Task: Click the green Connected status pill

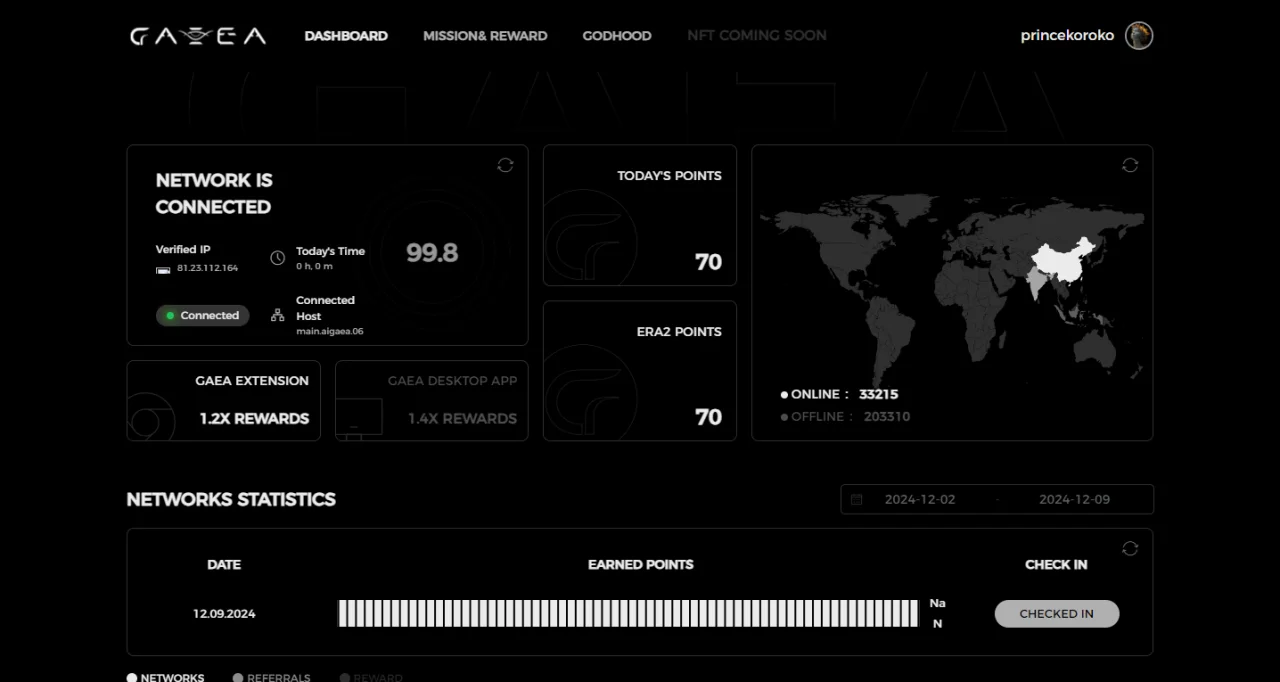Action: [x=202, y=315]
